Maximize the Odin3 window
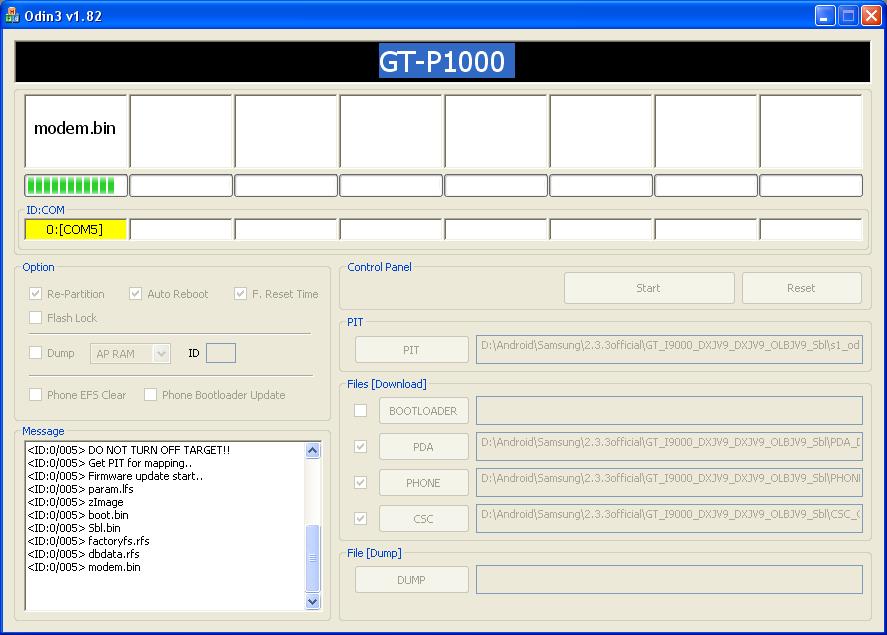The width and height of the screenshot is (887, 635). coord(849,16)
